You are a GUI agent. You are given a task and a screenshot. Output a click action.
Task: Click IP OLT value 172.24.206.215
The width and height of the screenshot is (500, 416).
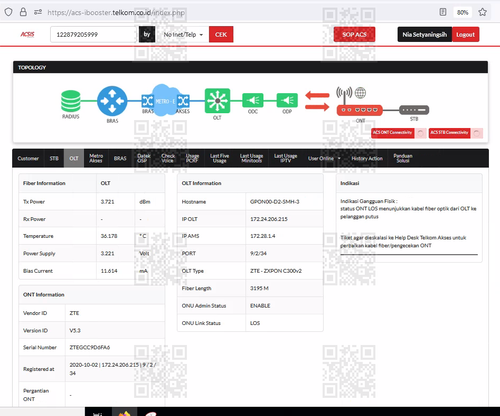pyautogui.click(x=269, y=219)
